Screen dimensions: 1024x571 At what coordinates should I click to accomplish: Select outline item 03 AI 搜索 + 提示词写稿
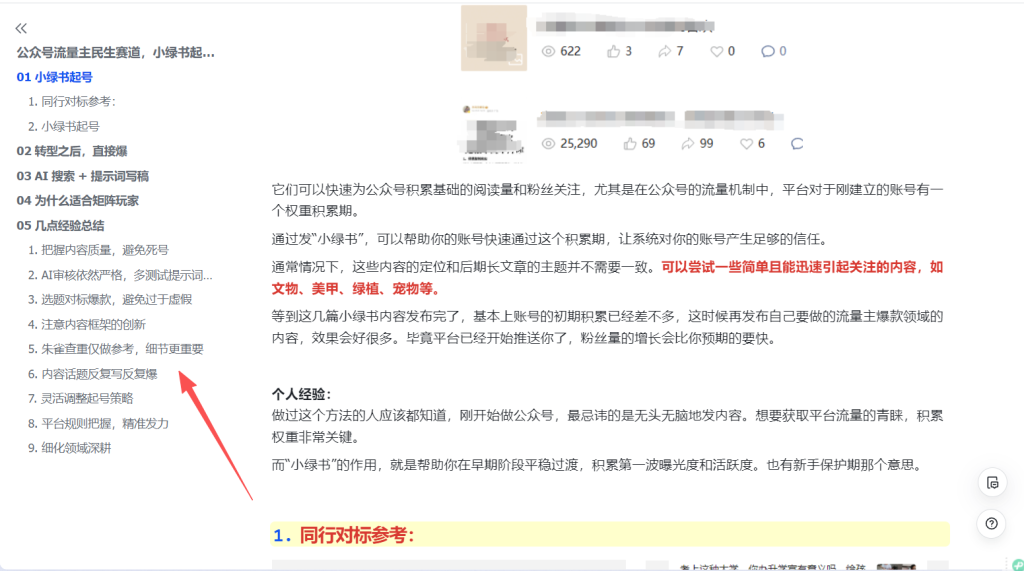(83, 176)
